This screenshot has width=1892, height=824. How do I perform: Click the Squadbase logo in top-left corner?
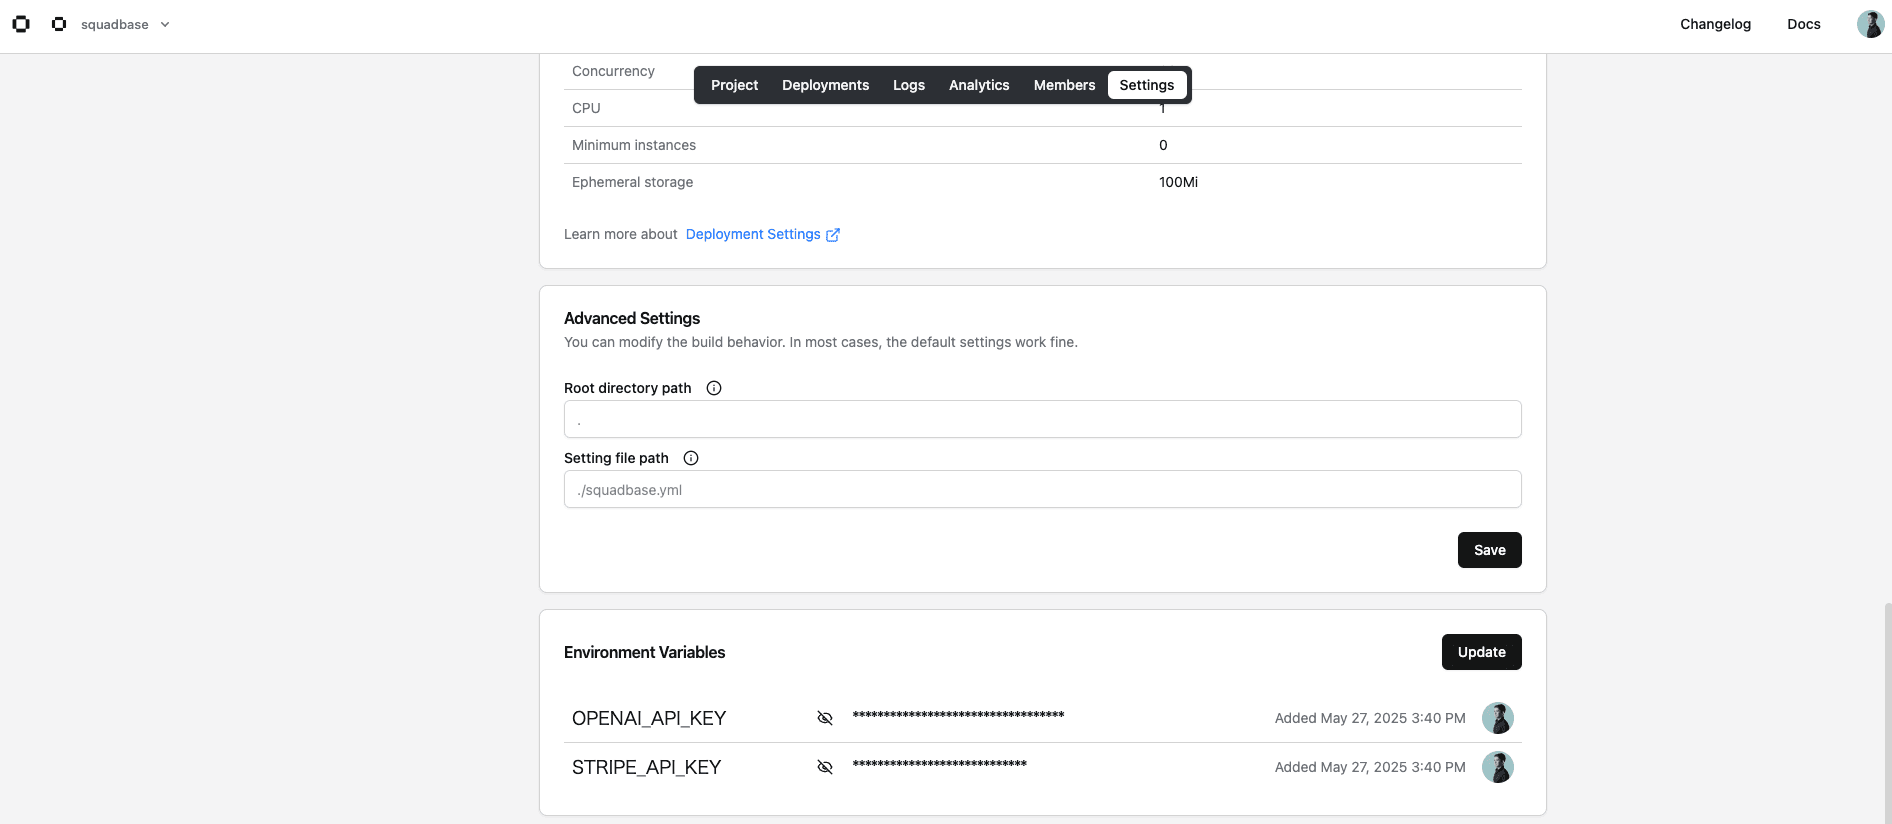click(x=21, y=24)
